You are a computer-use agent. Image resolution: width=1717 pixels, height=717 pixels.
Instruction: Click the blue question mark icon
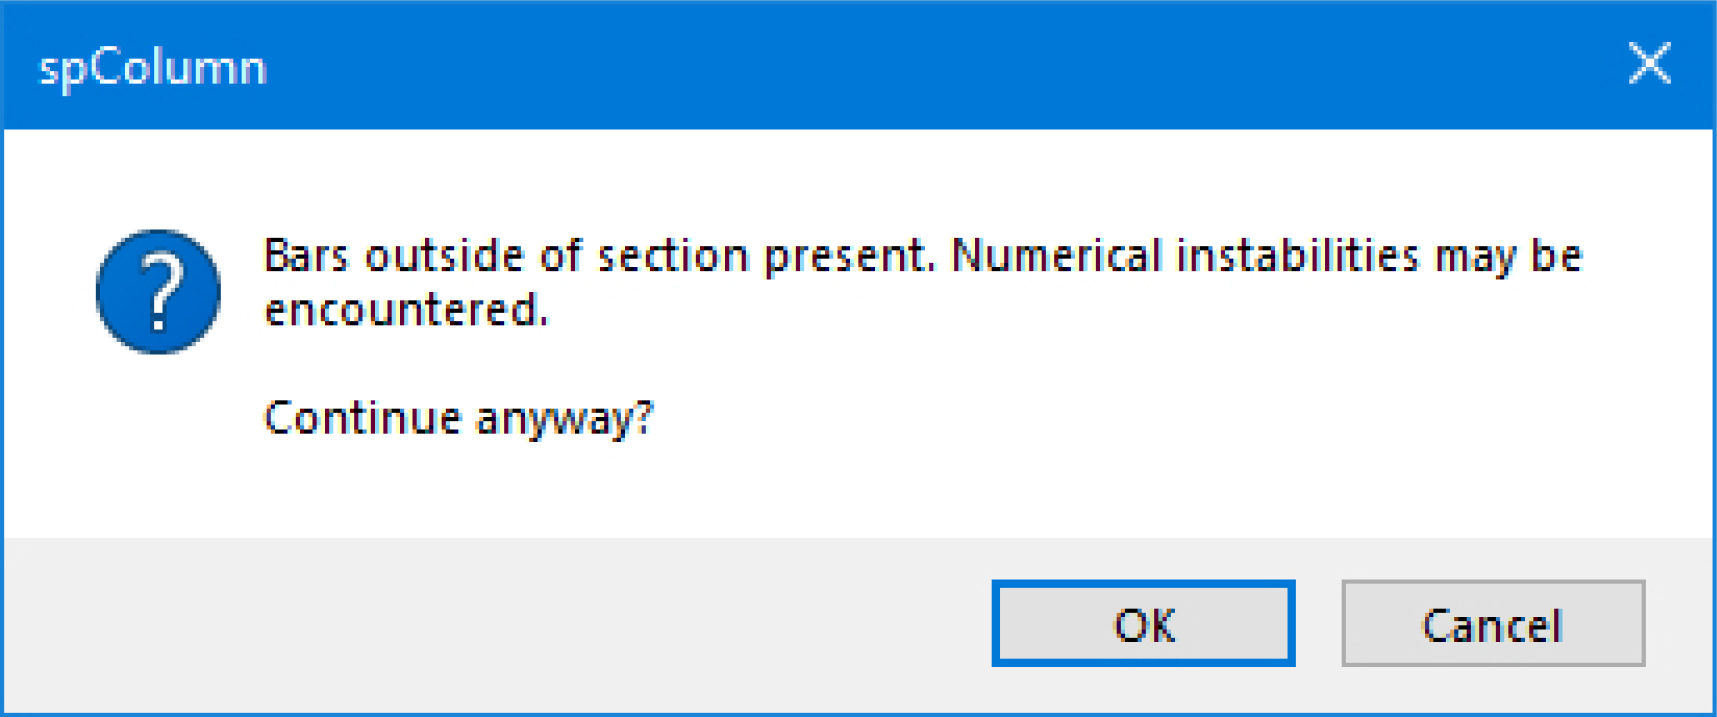coord(158,292)
